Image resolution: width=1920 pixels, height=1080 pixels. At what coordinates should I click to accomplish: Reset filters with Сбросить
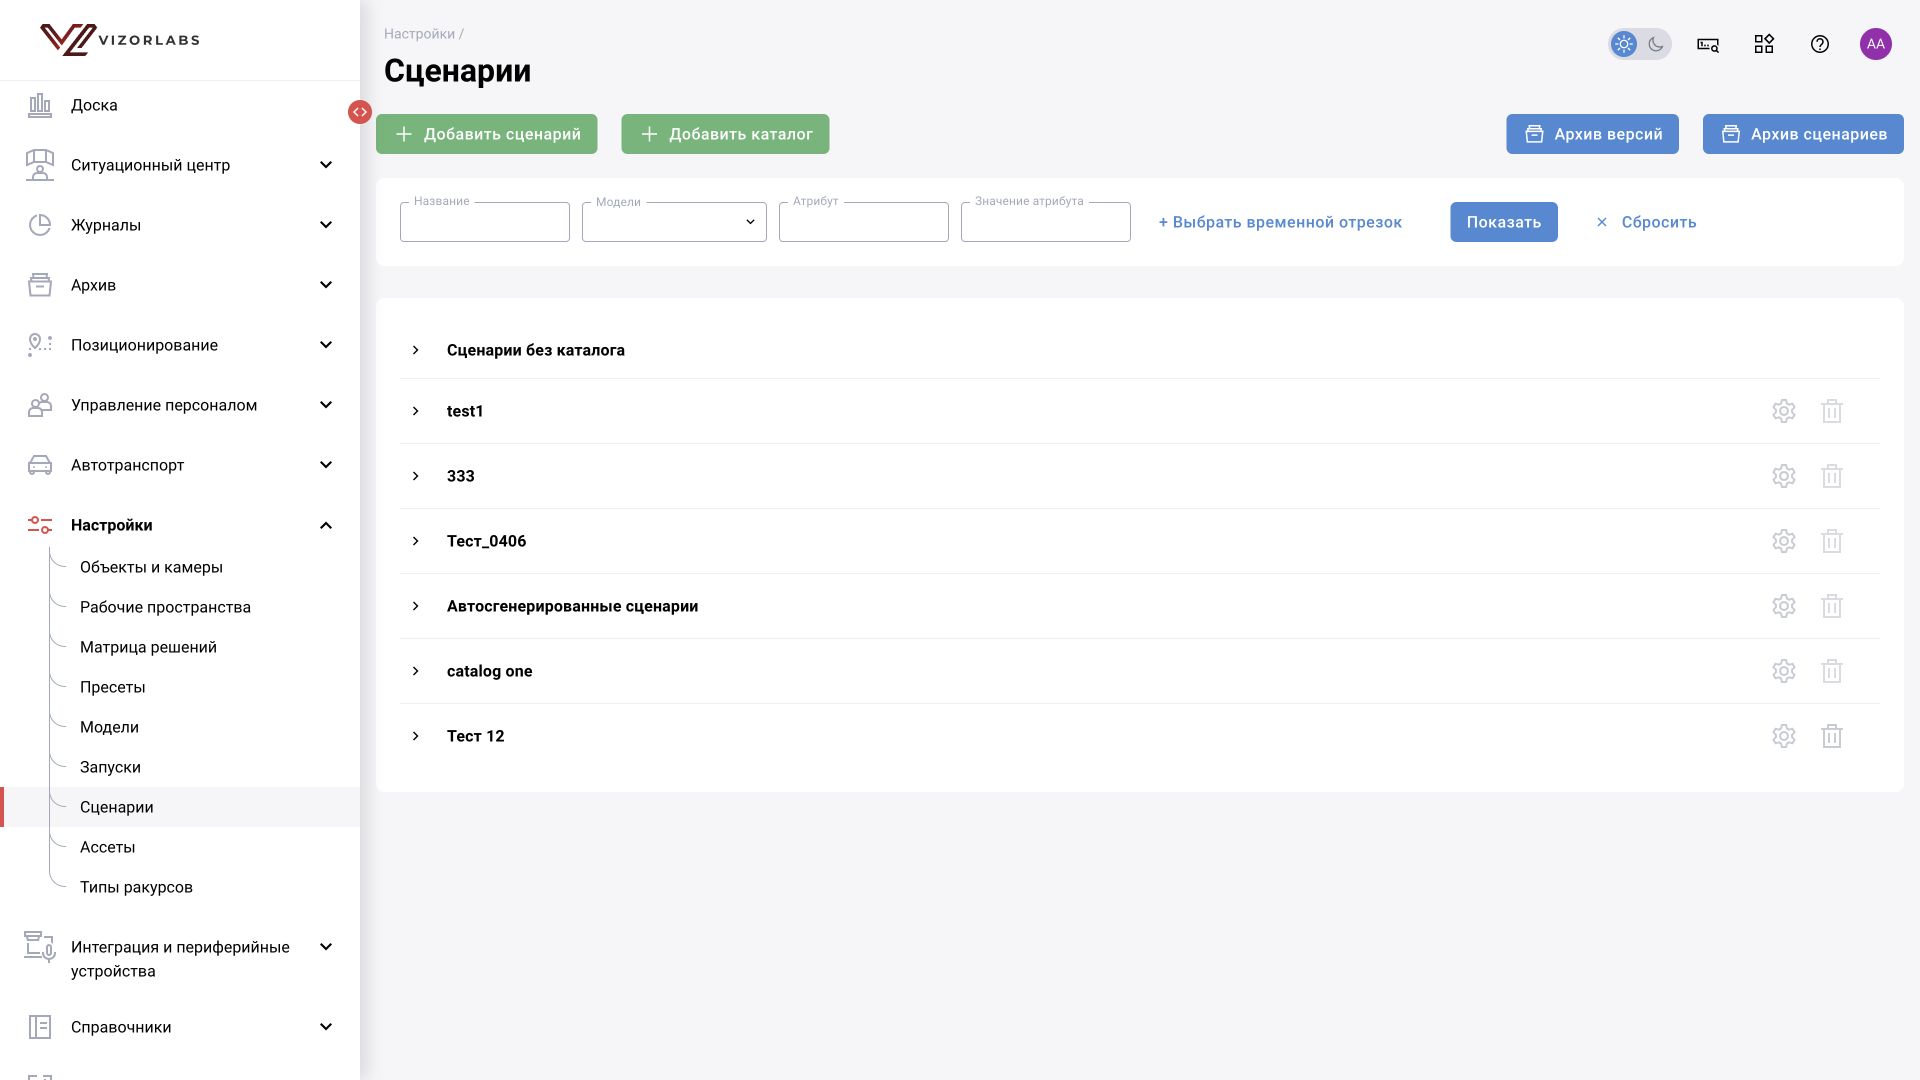1646,222
